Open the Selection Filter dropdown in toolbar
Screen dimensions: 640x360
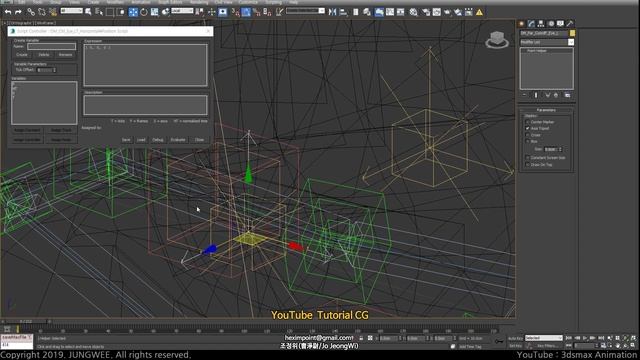pos(71,11)
